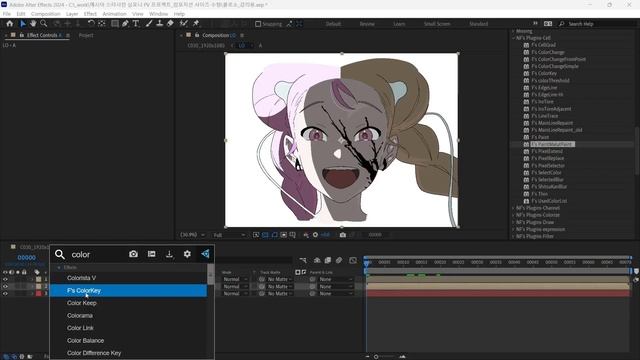Select the Rectangle shape tool
640x360 pixels.
point(115,24)
